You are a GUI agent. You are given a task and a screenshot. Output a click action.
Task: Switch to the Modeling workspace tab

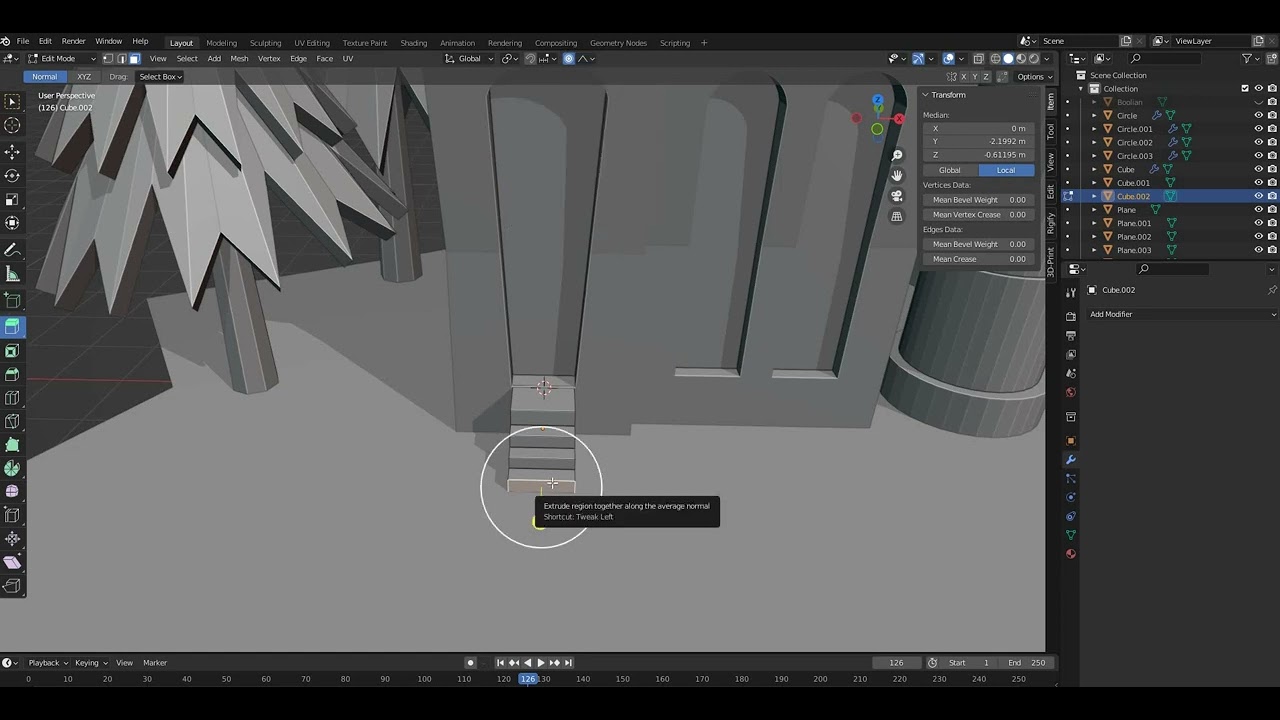[221, 42]
